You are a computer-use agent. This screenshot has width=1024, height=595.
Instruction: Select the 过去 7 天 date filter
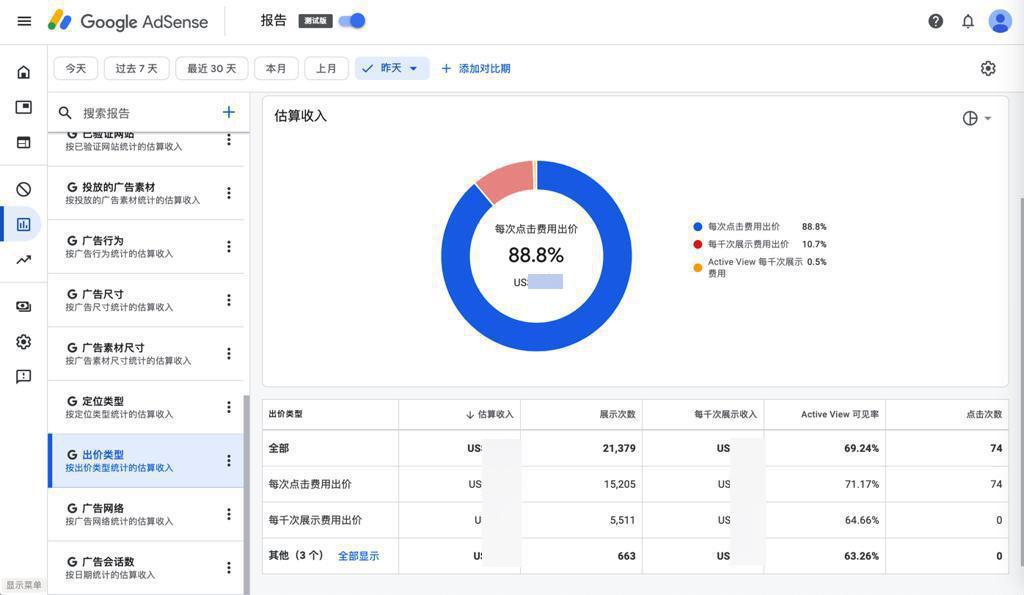(x=136, y=69)
